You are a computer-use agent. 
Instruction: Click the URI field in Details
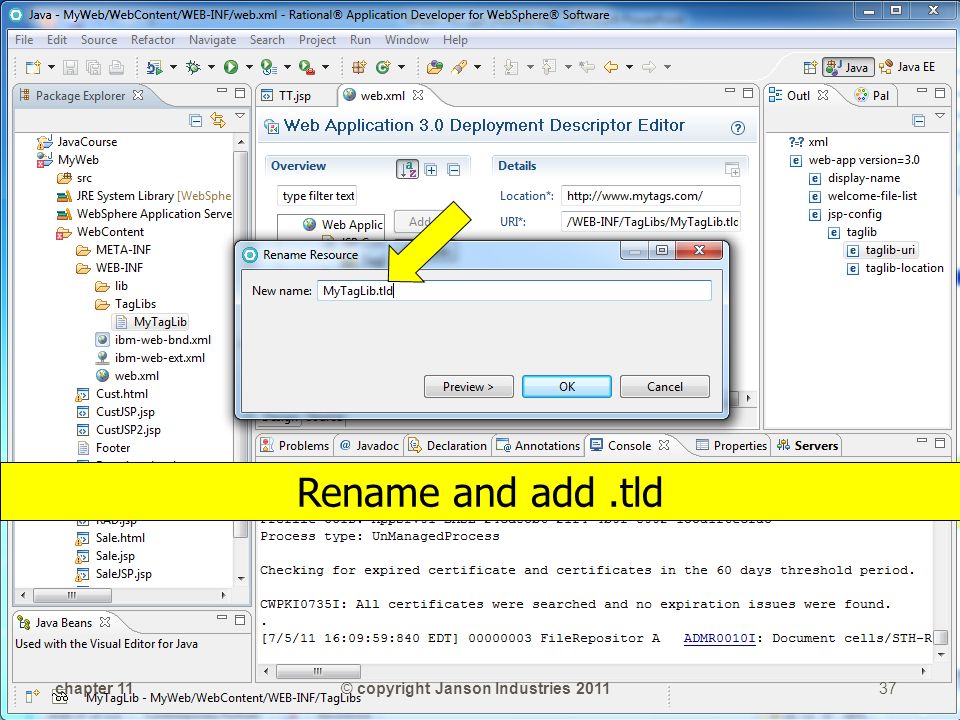(x=651, y=222)
